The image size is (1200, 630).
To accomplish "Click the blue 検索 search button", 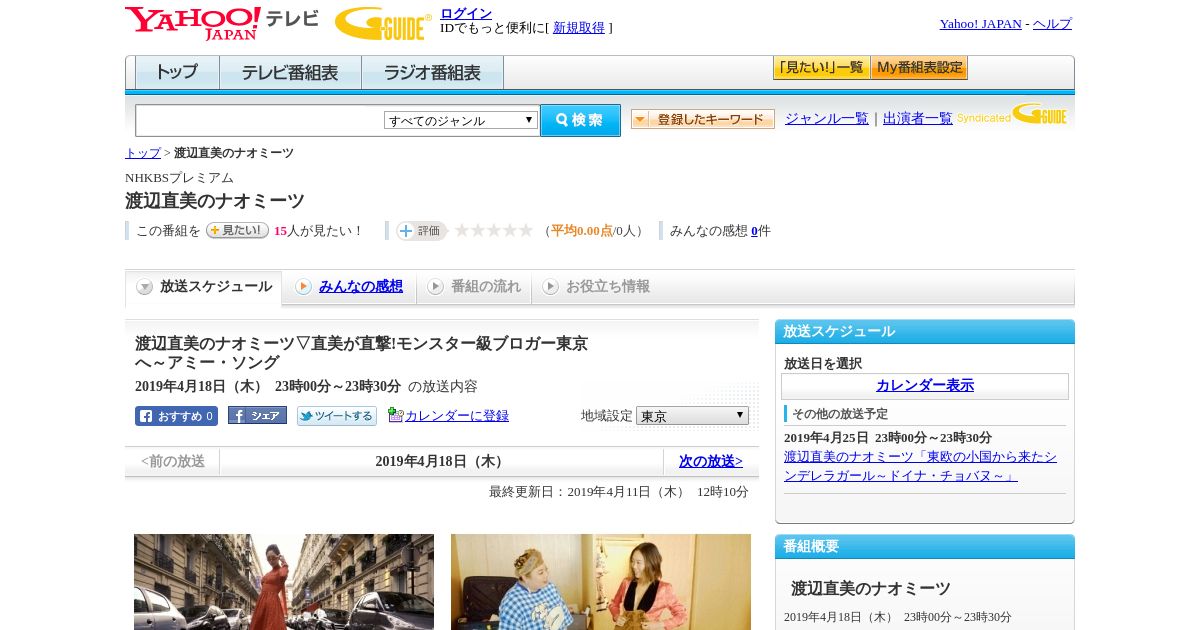I will coord(580,120).
